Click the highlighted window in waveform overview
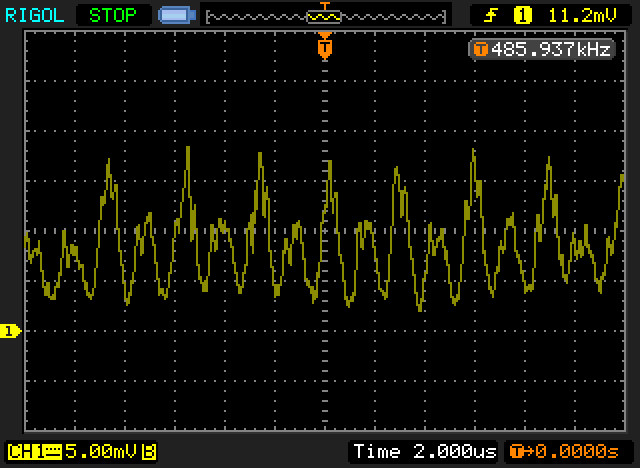Viewport: 640px width, 468px height. tap(324, 16)
